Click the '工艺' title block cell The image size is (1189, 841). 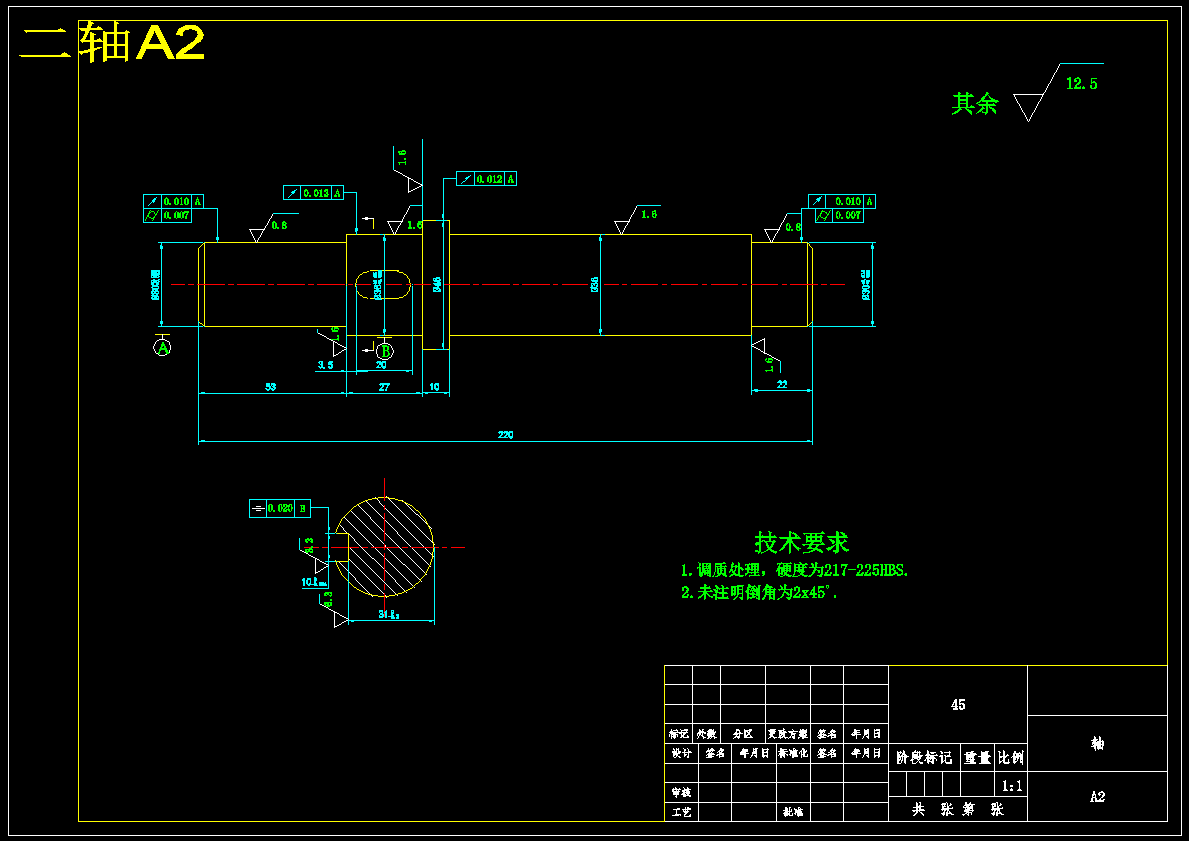tap(681, 812)
